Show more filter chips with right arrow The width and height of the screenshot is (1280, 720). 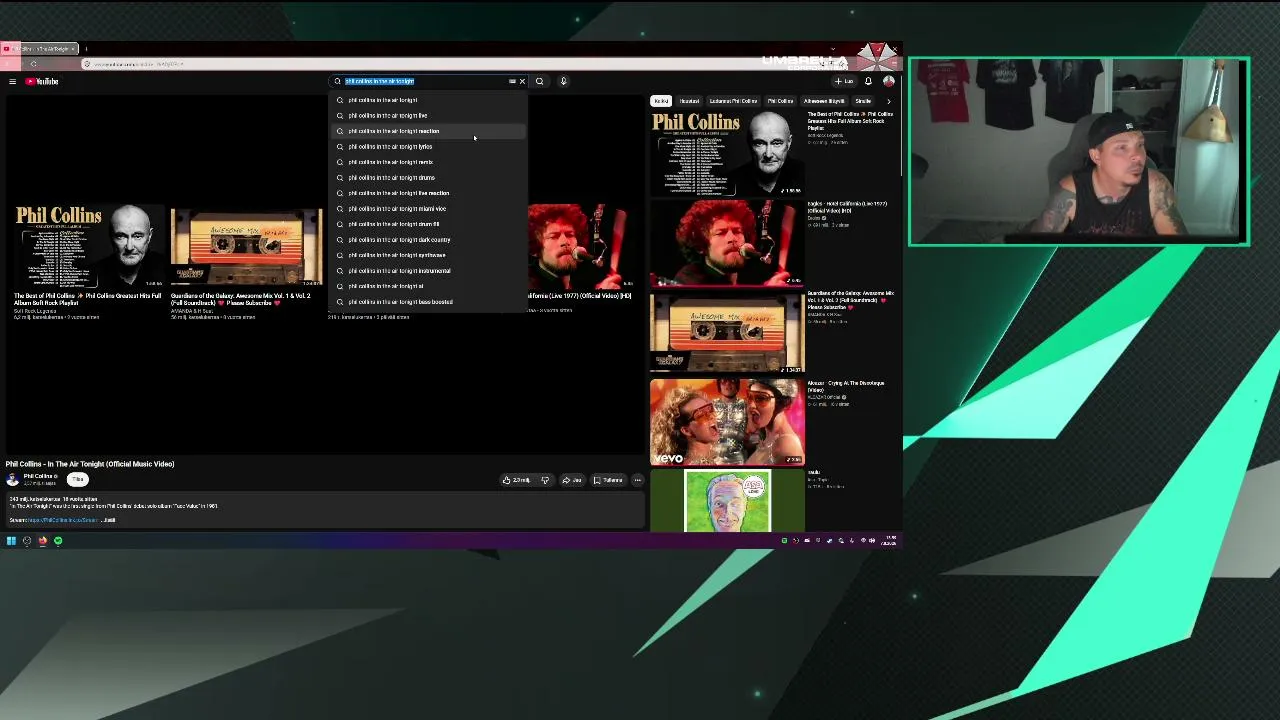(x=888, y=101)
